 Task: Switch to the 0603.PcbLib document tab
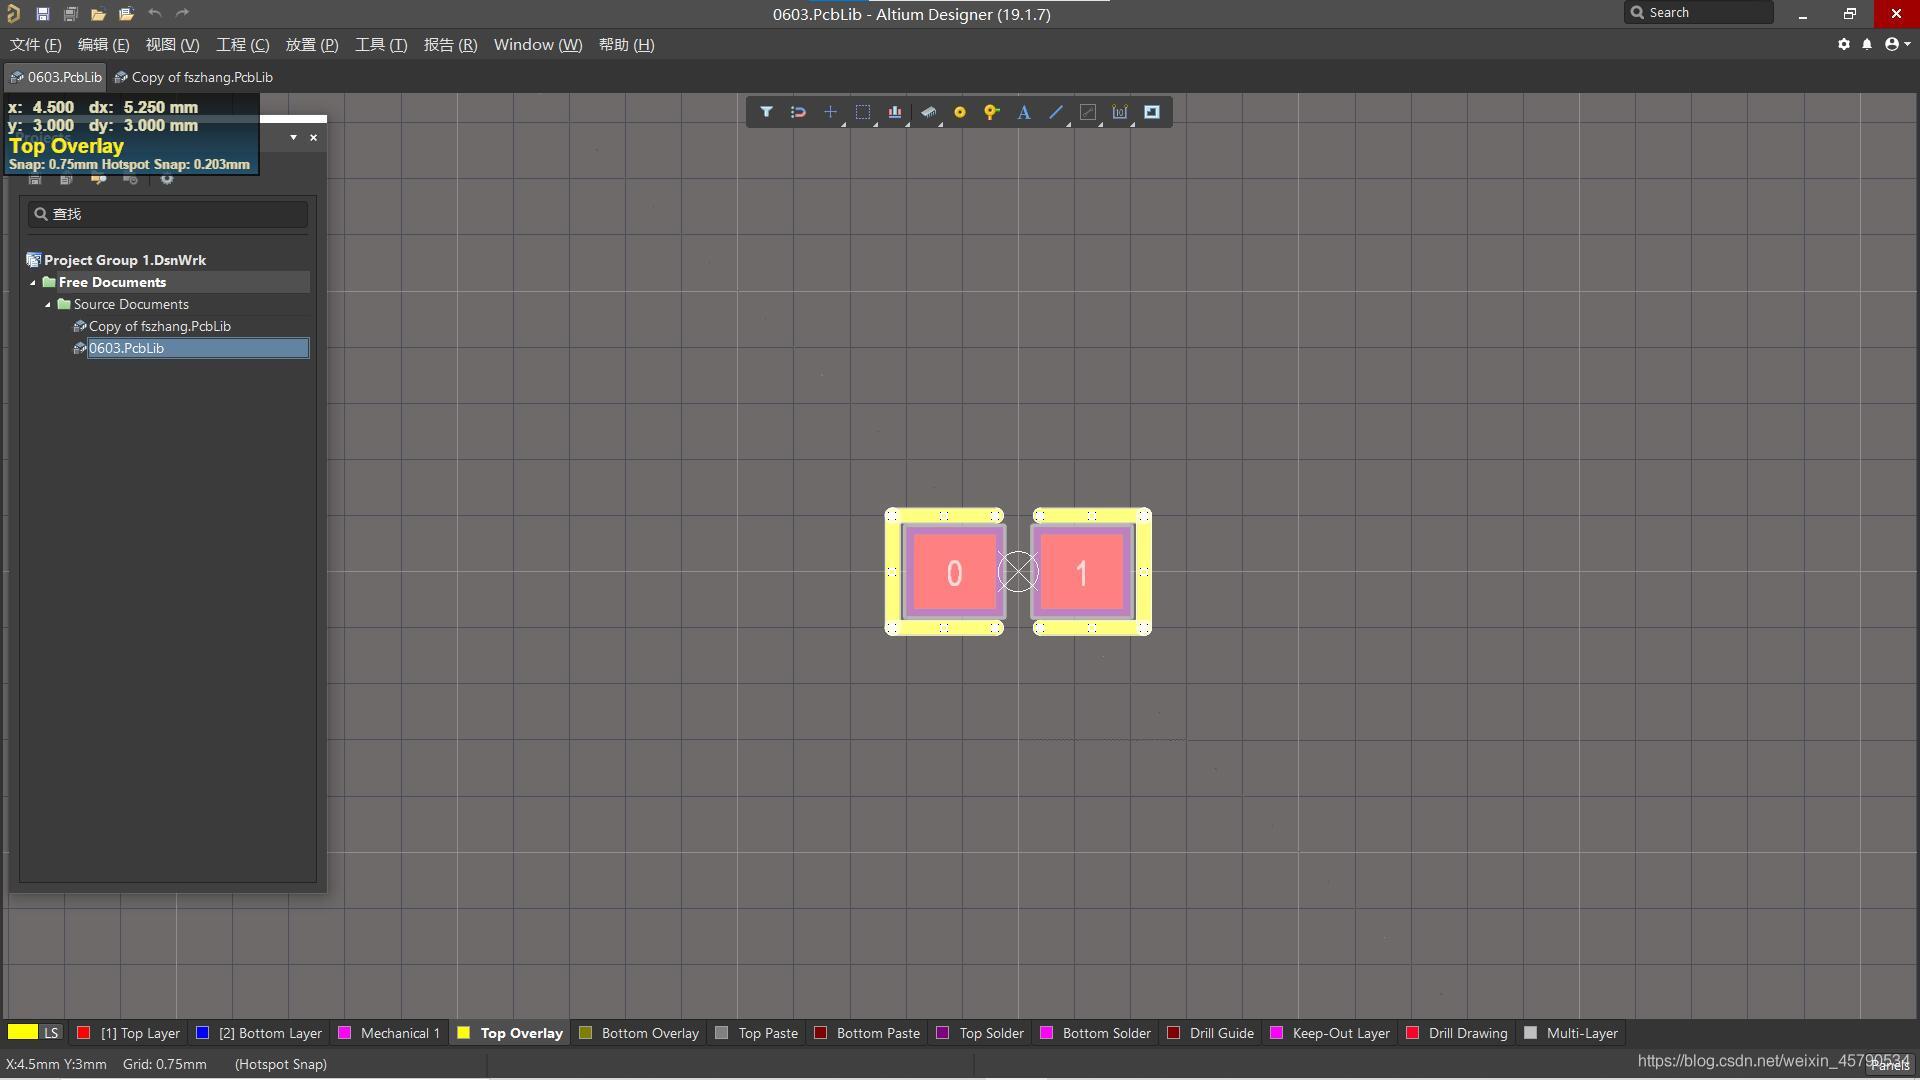coord(56,77)
